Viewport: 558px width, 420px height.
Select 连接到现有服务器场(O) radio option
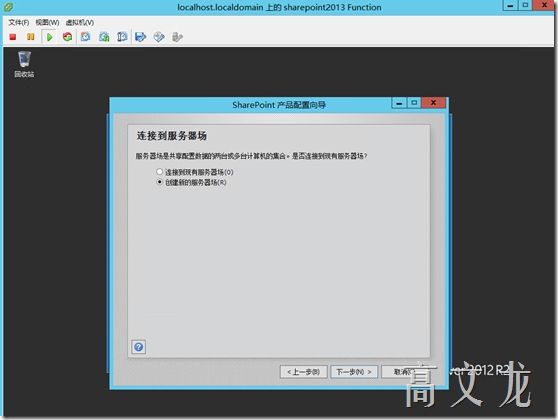click(x=195, y=172)
